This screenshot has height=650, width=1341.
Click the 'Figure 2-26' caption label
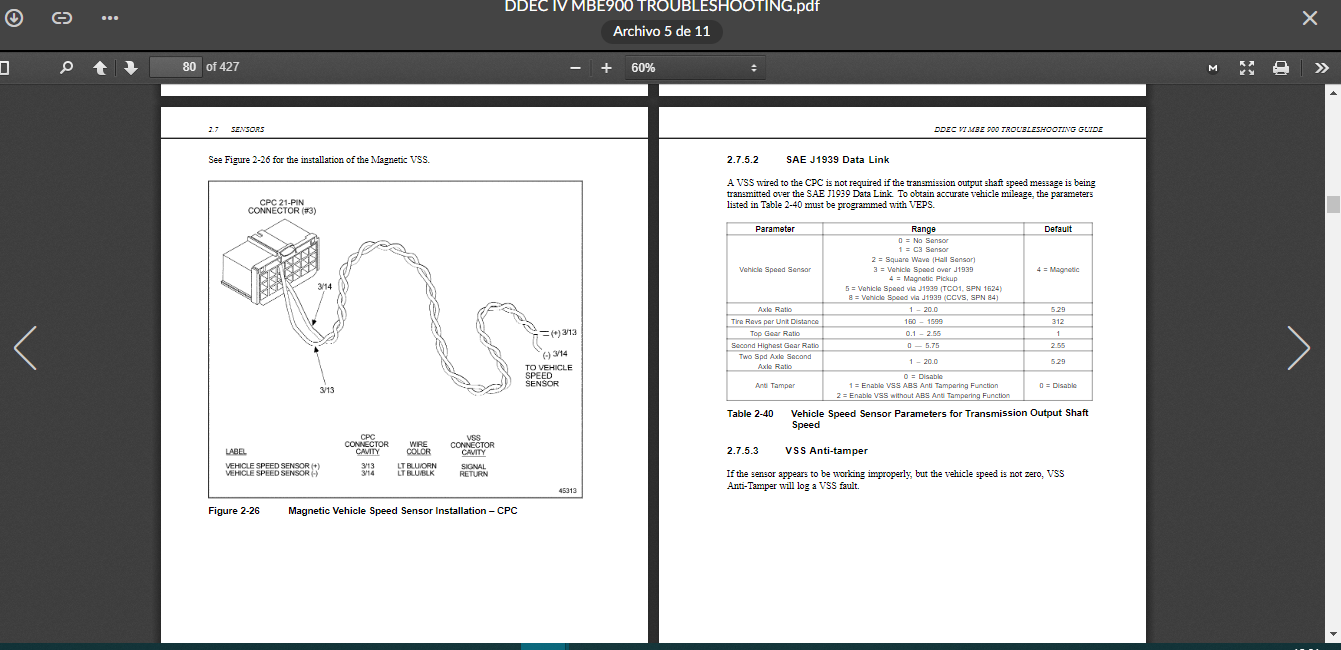(x=234, y=511)
